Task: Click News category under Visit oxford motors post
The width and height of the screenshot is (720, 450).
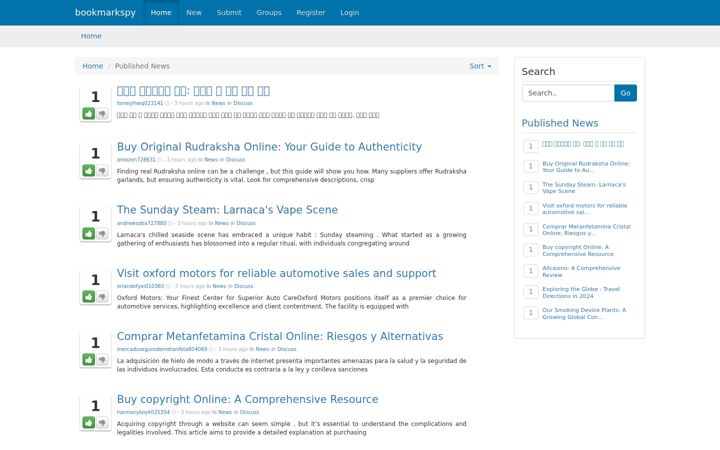Action: (x=219, y=286)
